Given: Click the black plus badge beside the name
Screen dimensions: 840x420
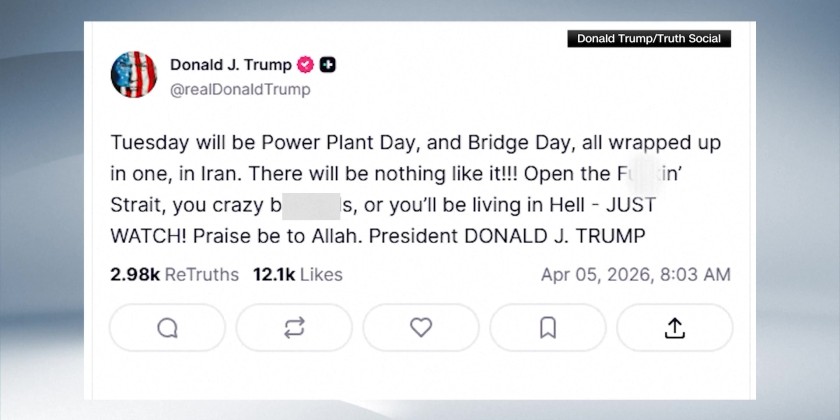Looking at the screenshot, I should click(x=328, y=65).
